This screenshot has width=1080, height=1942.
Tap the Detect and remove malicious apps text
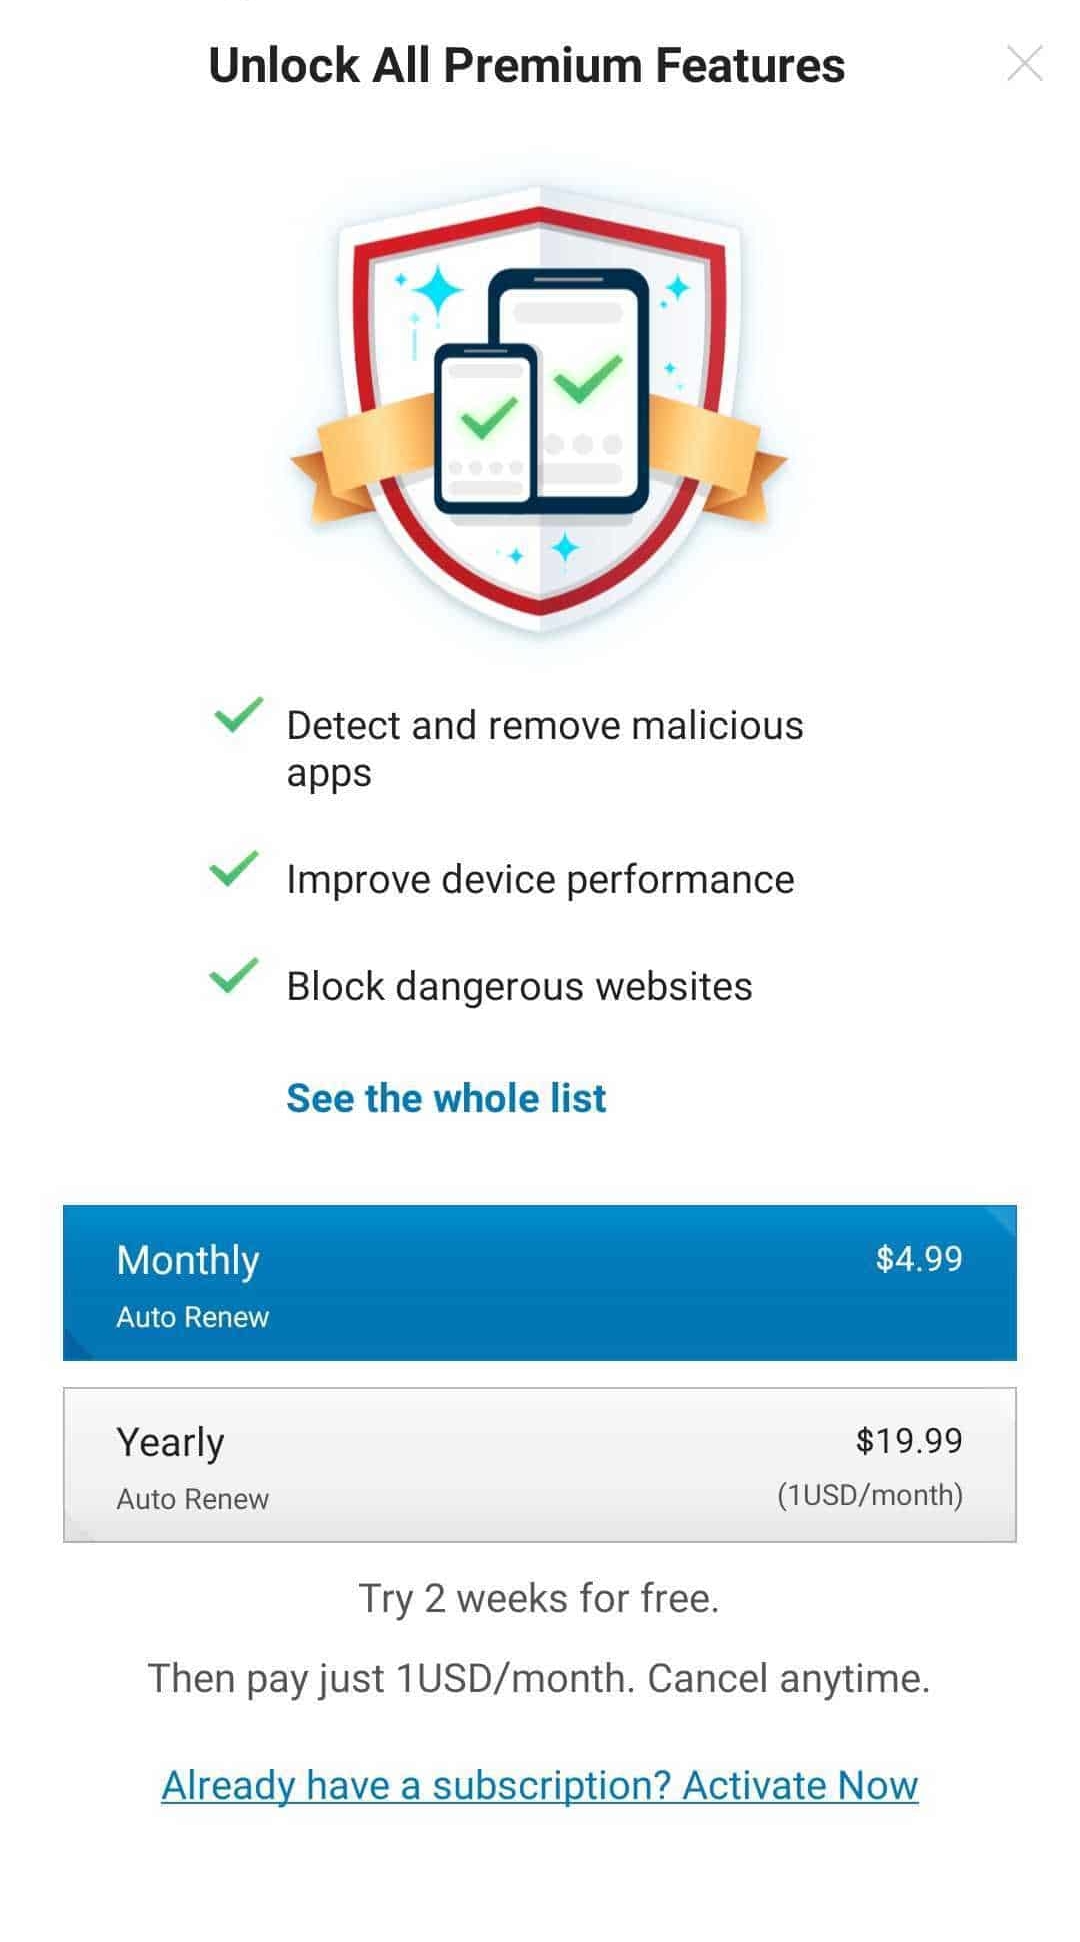pyautogui.click(x=544, y=749)
